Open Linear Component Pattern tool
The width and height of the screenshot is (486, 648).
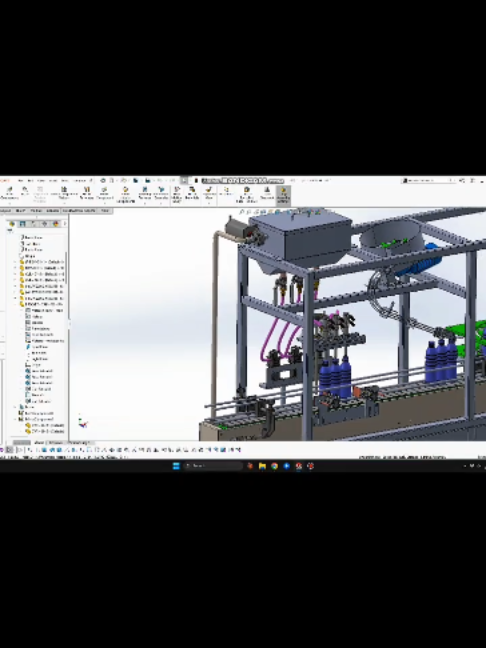tap(64, 193)
